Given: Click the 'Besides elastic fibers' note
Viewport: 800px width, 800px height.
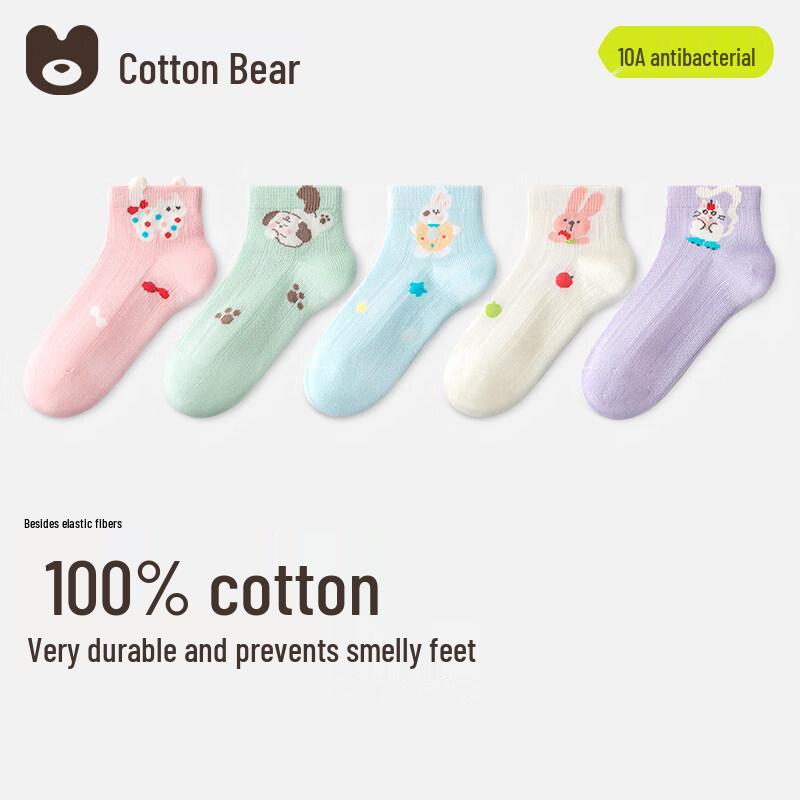Looking at the screenshot, I should point(73,523).
